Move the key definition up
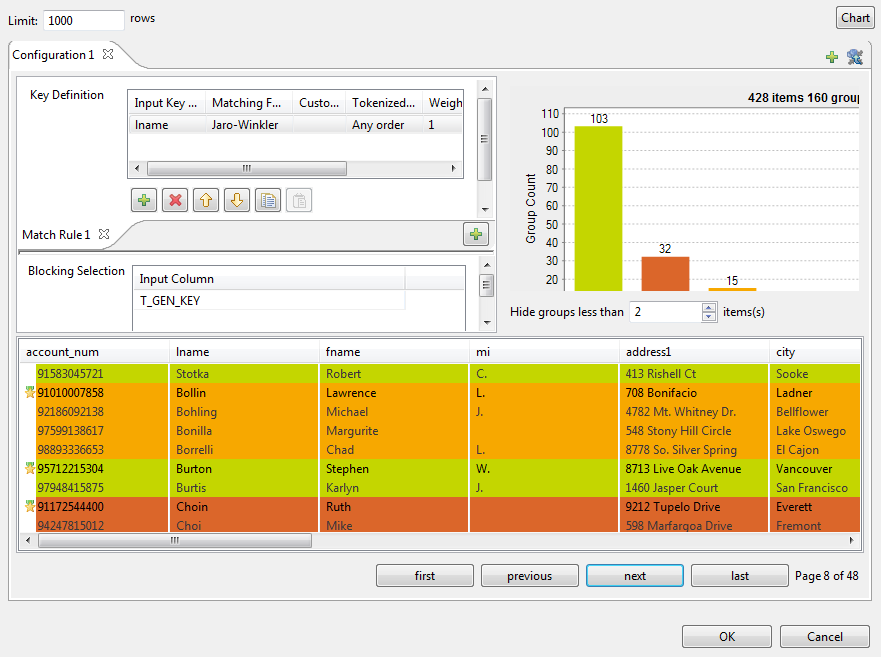881x657 pixels. click(x=206, y=200)
